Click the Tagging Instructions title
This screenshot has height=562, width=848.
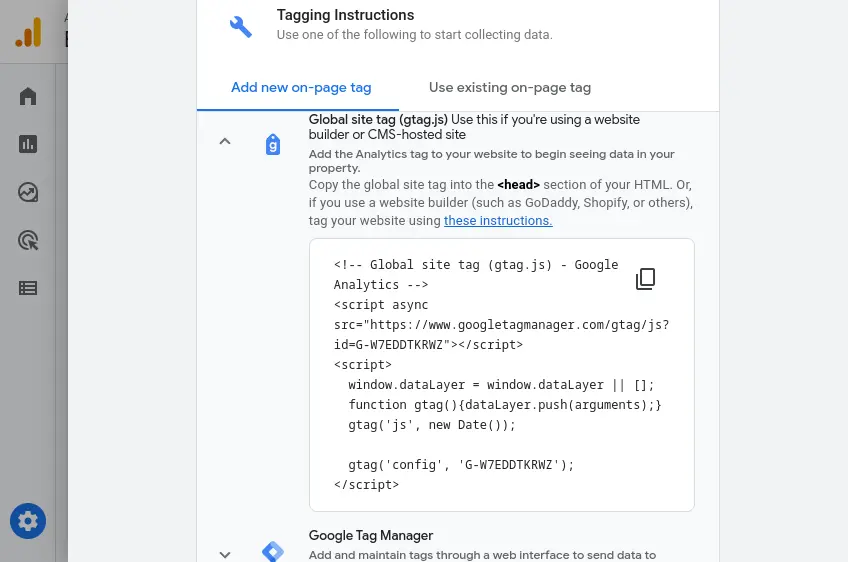pyautogui.click(x=346, y=15)
